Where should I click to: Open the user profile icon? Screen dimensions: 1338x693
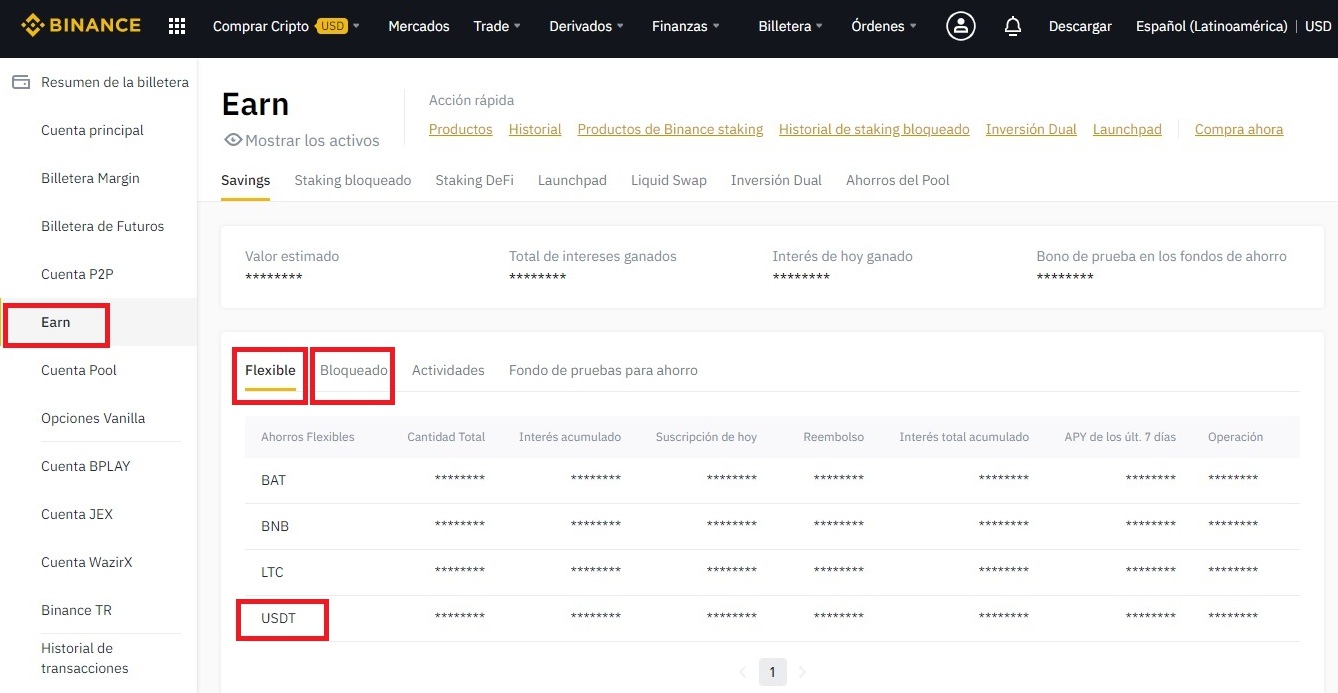coord(961,26)
